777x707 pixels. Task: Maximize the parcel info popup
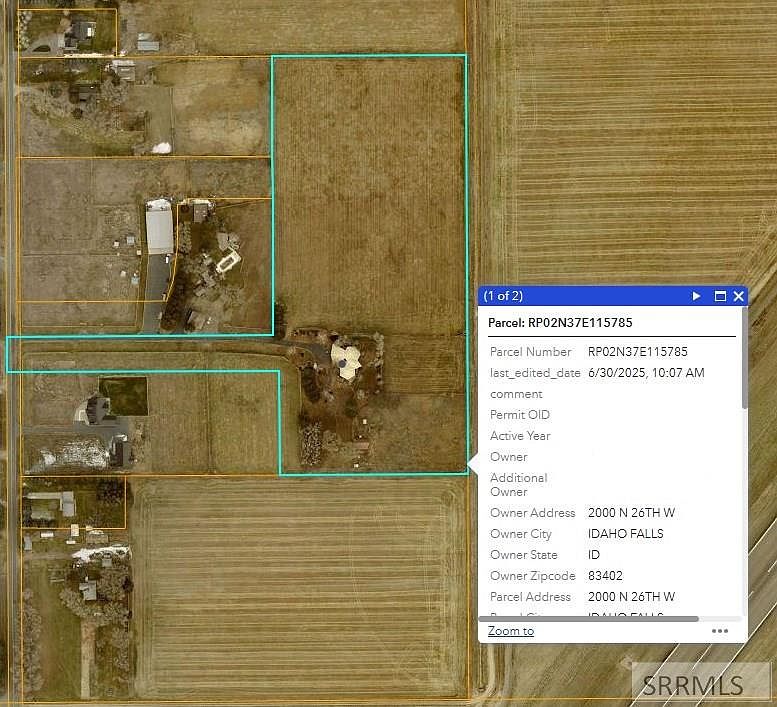[x=719, y=296]
